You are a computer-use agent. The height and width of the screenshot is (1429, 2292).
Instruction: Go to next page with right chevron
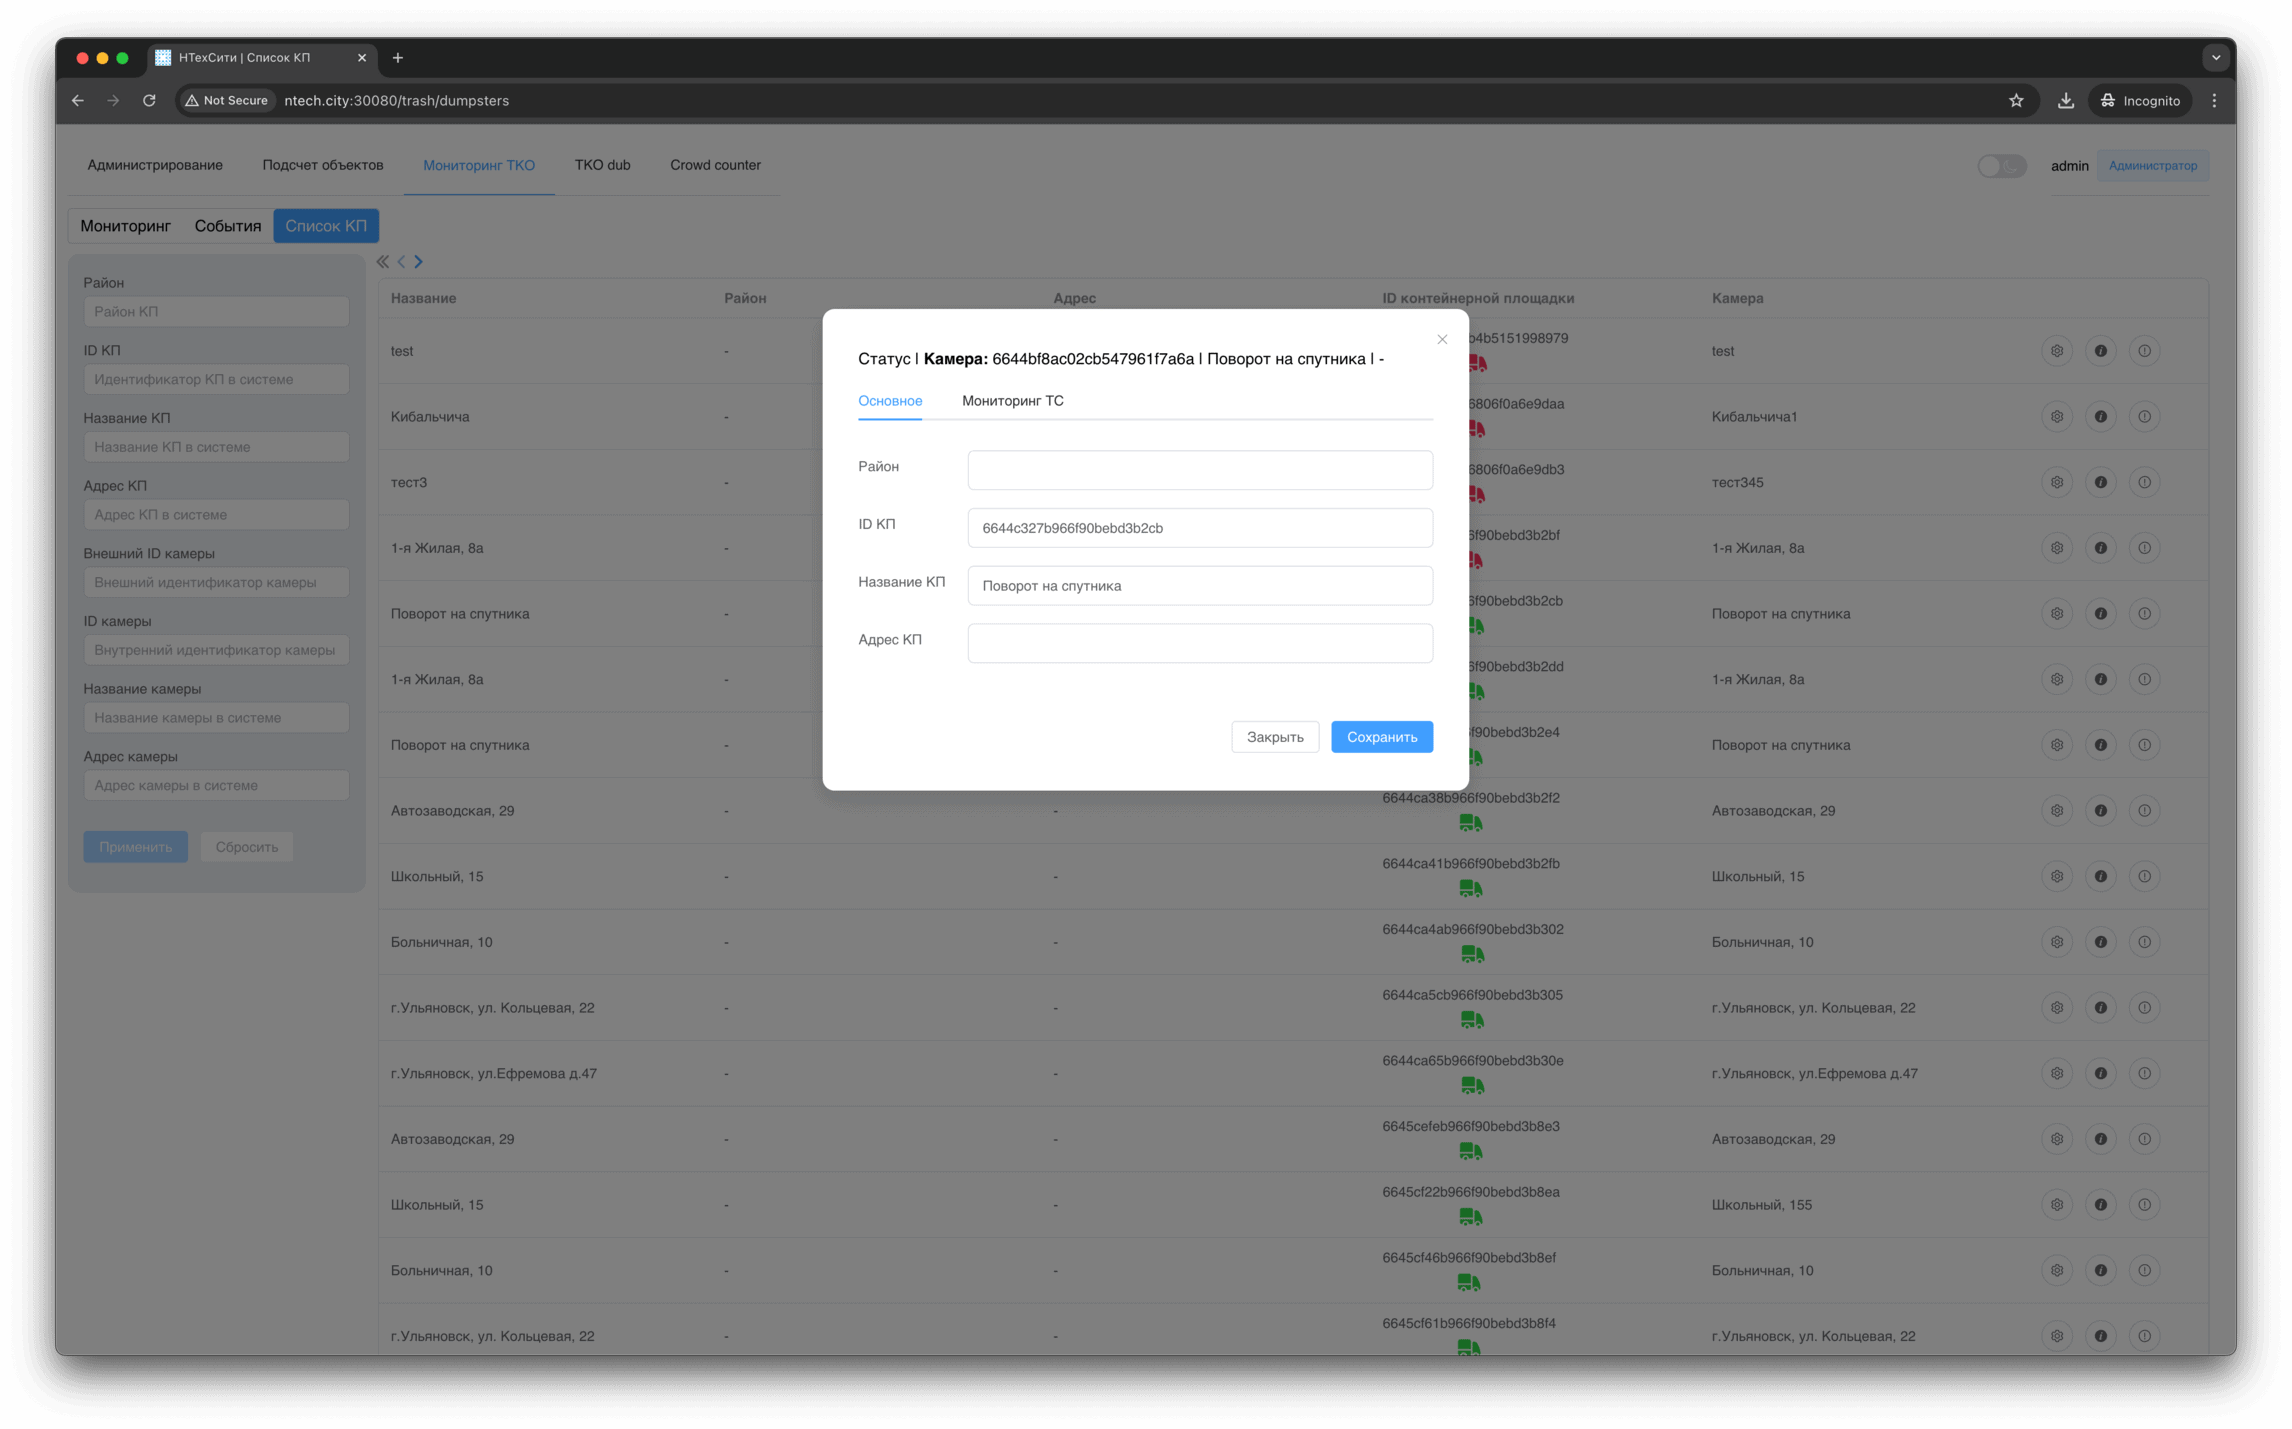(x=419, y=262)
